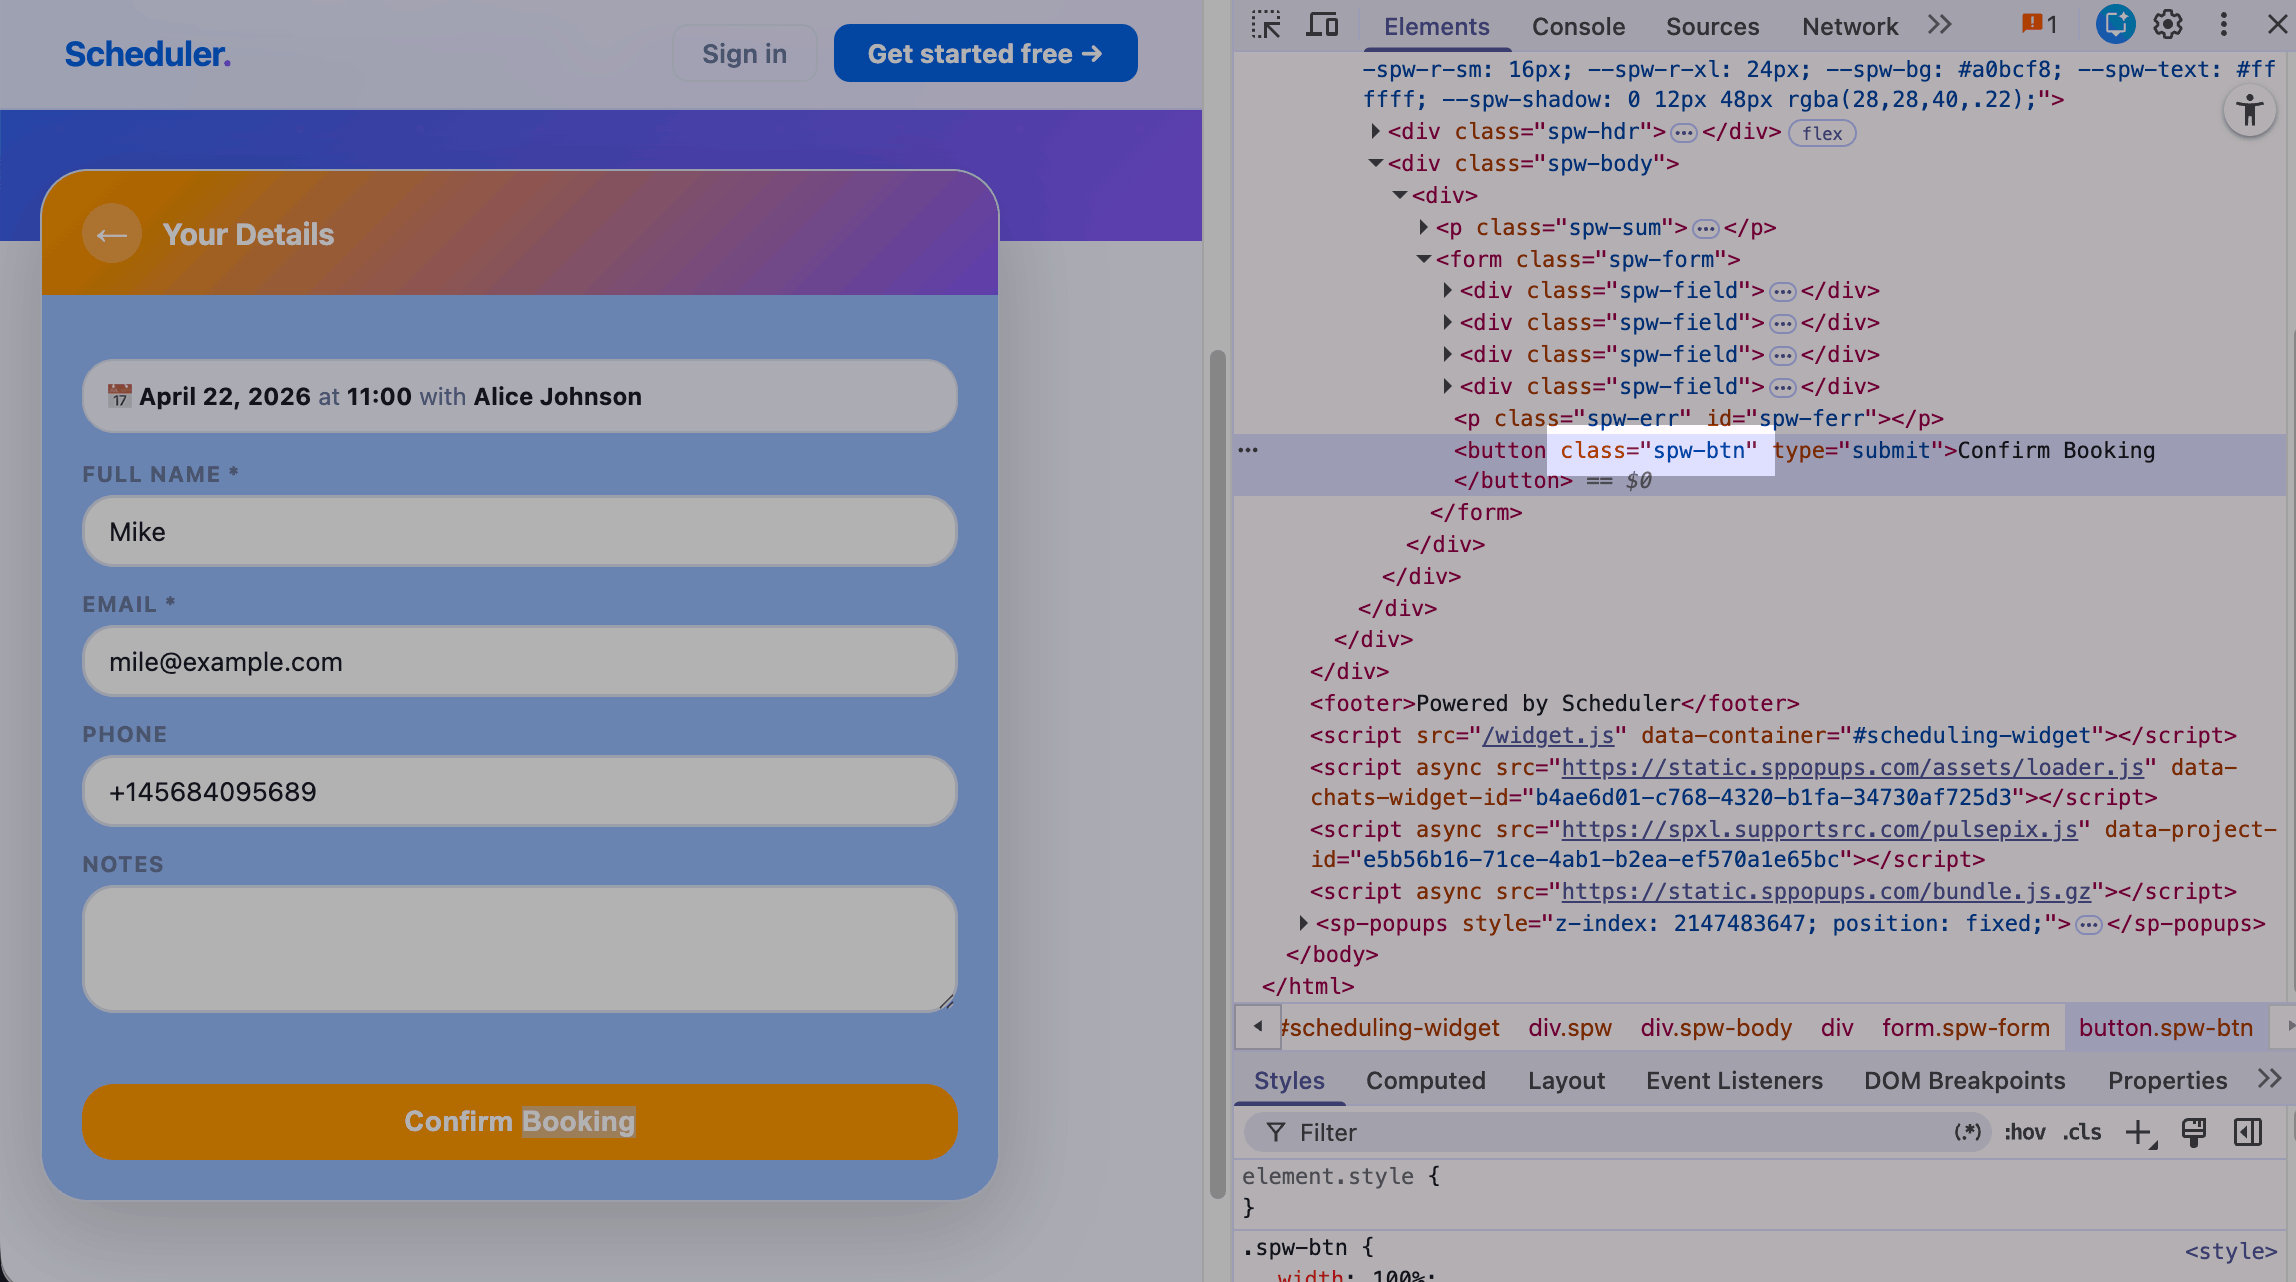The image size is (2296, 1282).
Task: Expand the spw-hdr div node
Action: [x=1376, y=132]
